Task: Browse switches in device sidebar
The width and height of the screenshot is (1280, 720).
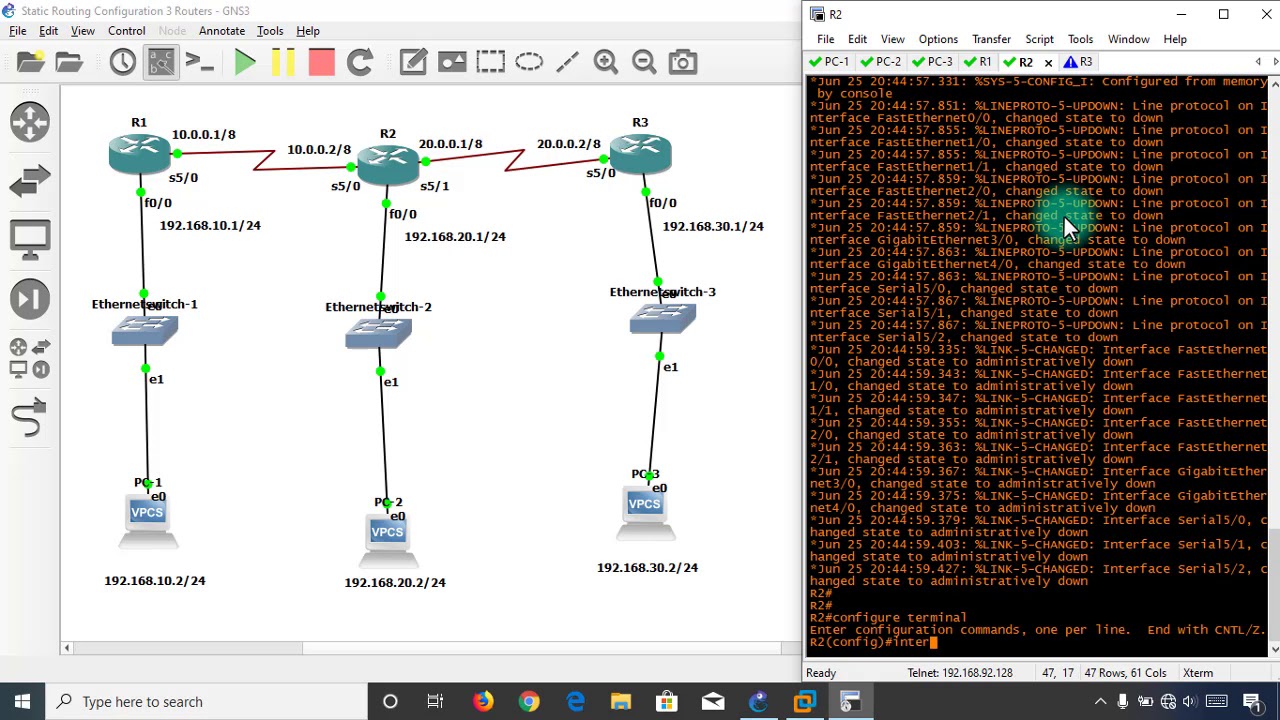Action: (x=30, y=181)
